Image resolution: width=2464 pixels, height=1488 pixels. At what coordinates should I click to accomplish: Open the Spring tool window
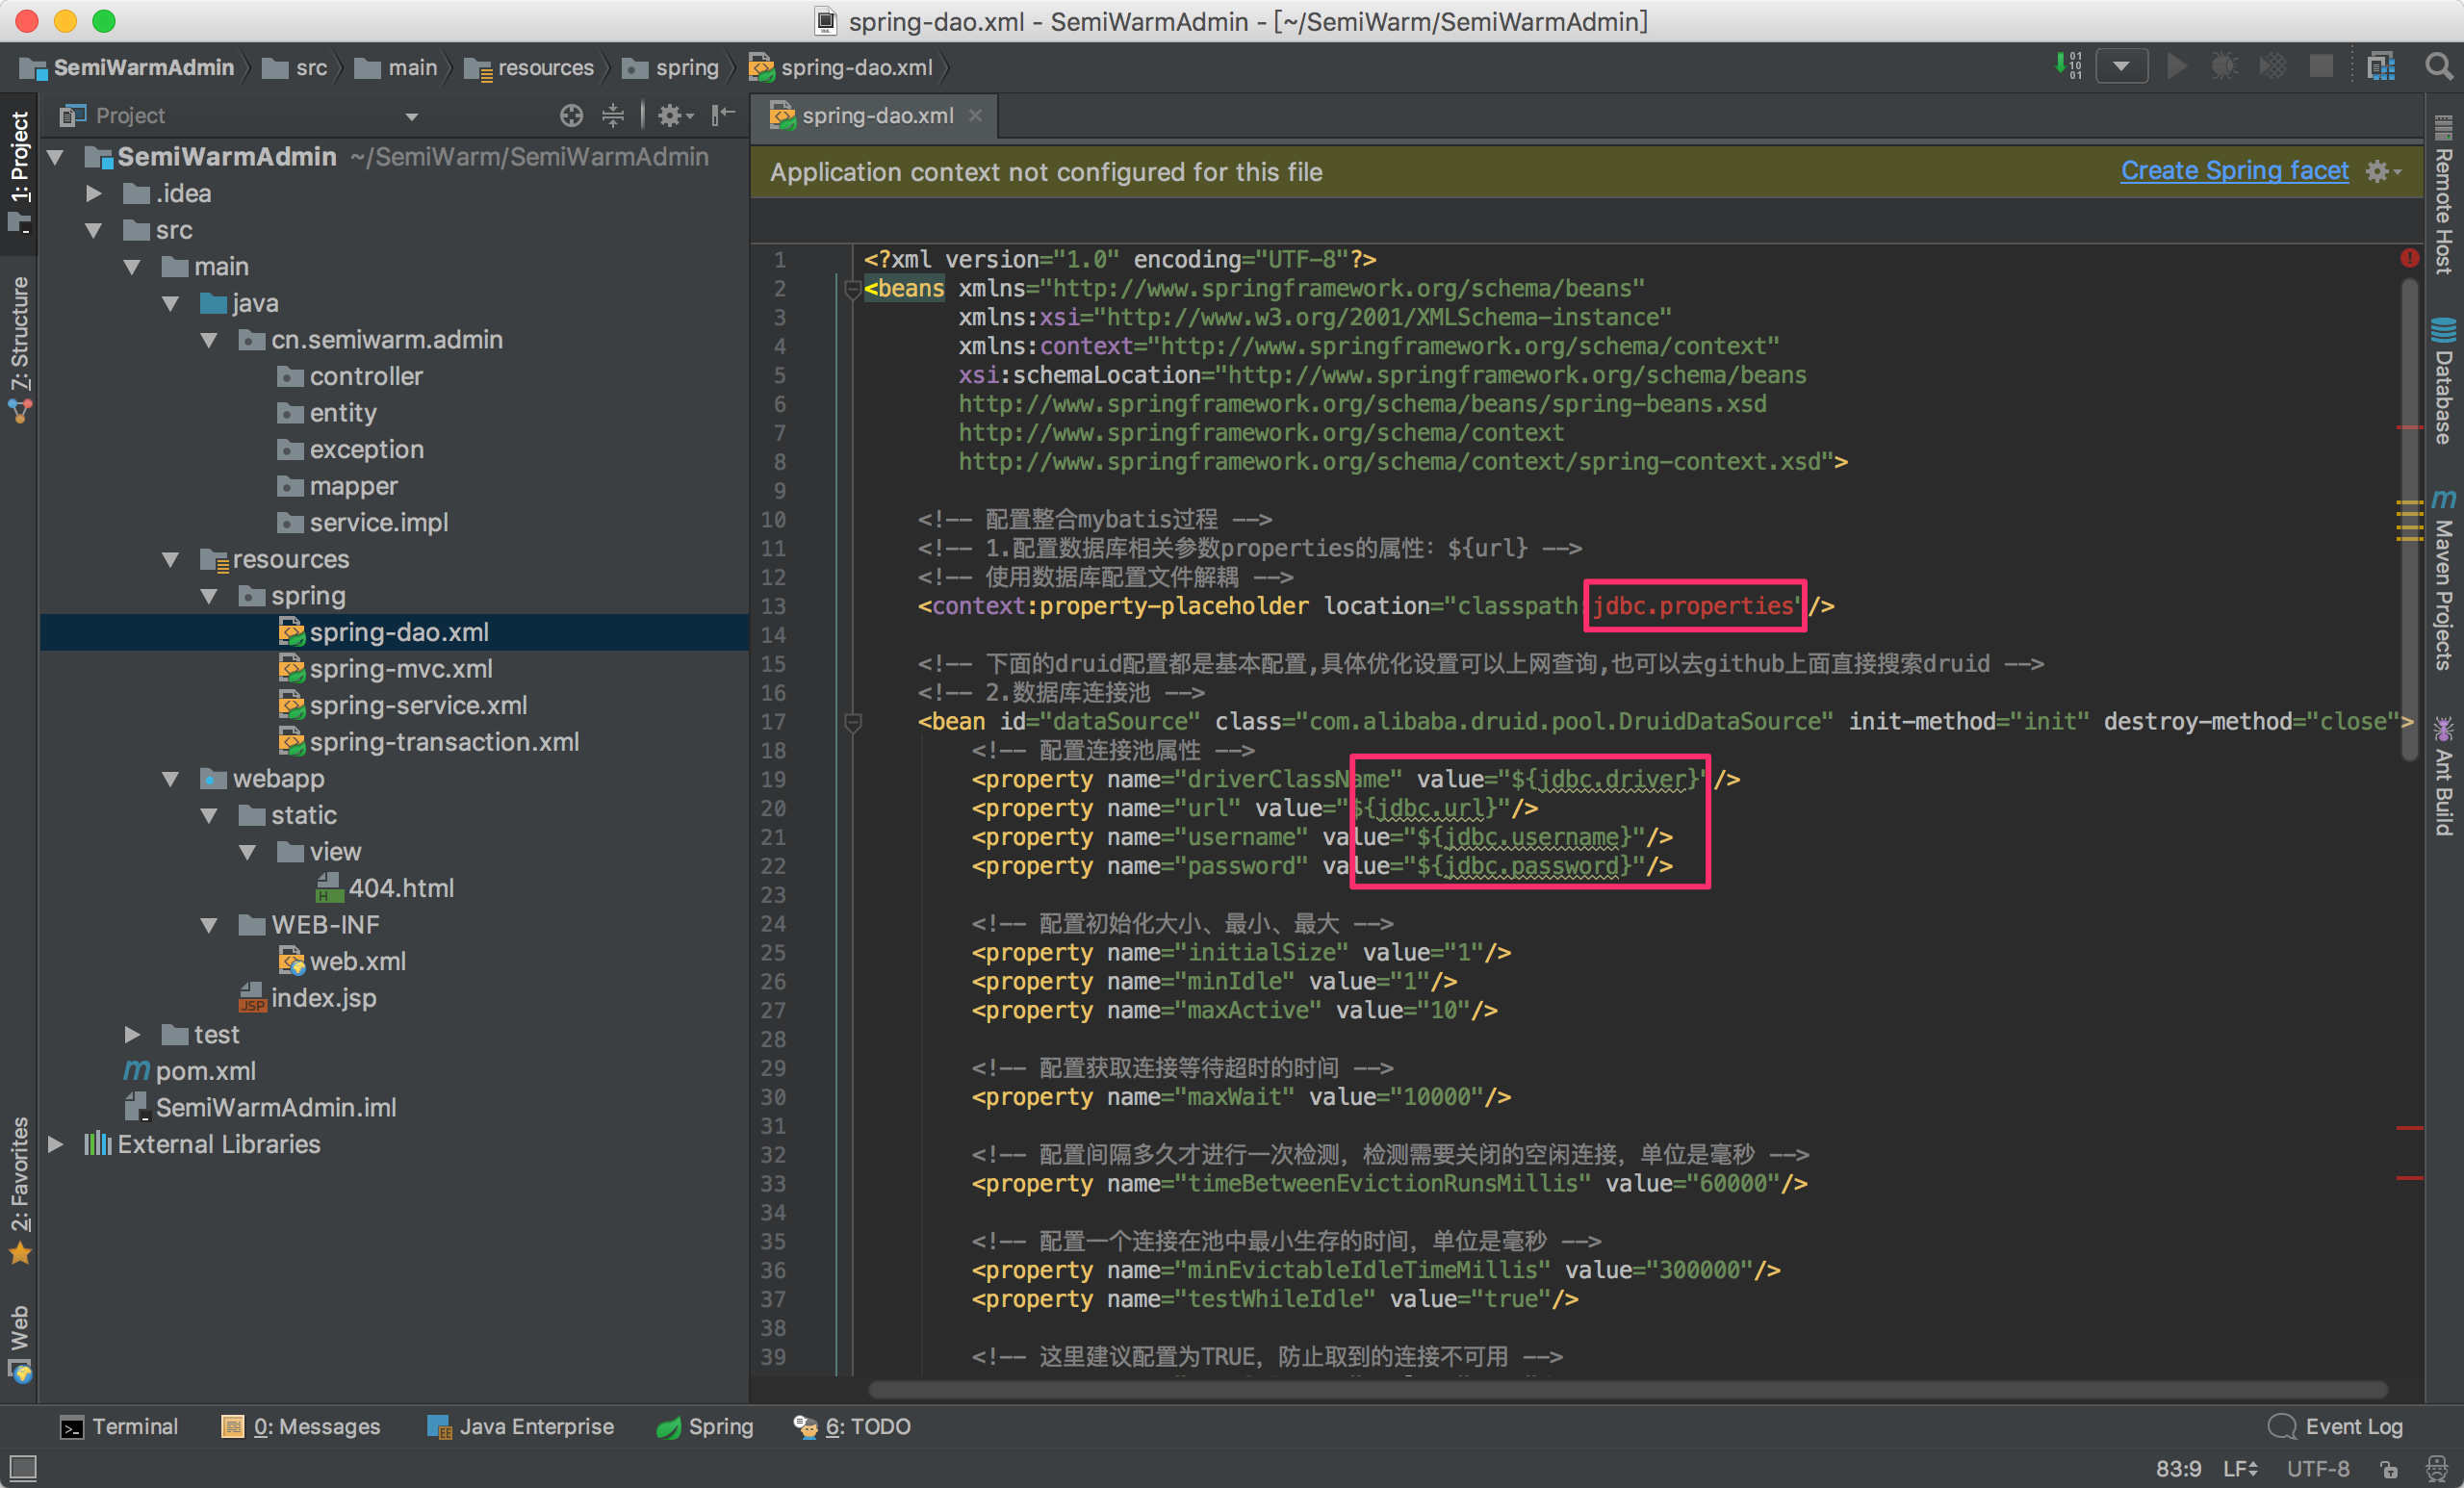click(x=704, y=1426)
